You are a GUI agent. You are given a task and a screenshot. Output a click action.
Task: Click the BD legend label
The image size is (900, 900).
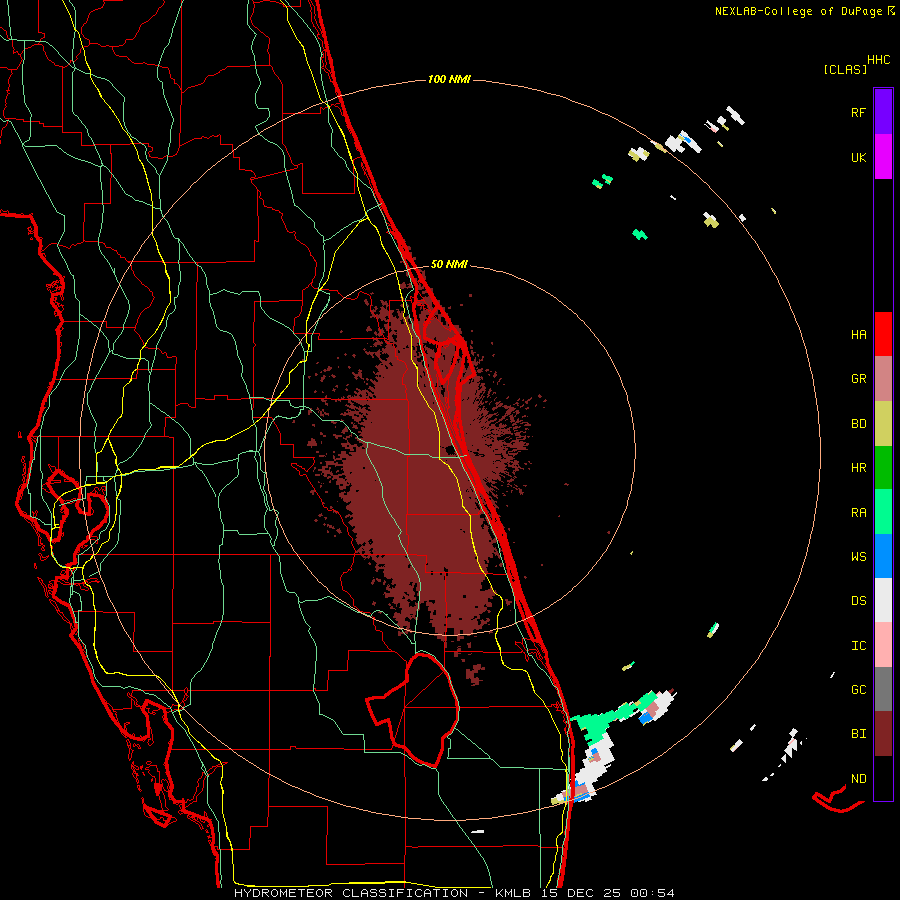point(858,424)
